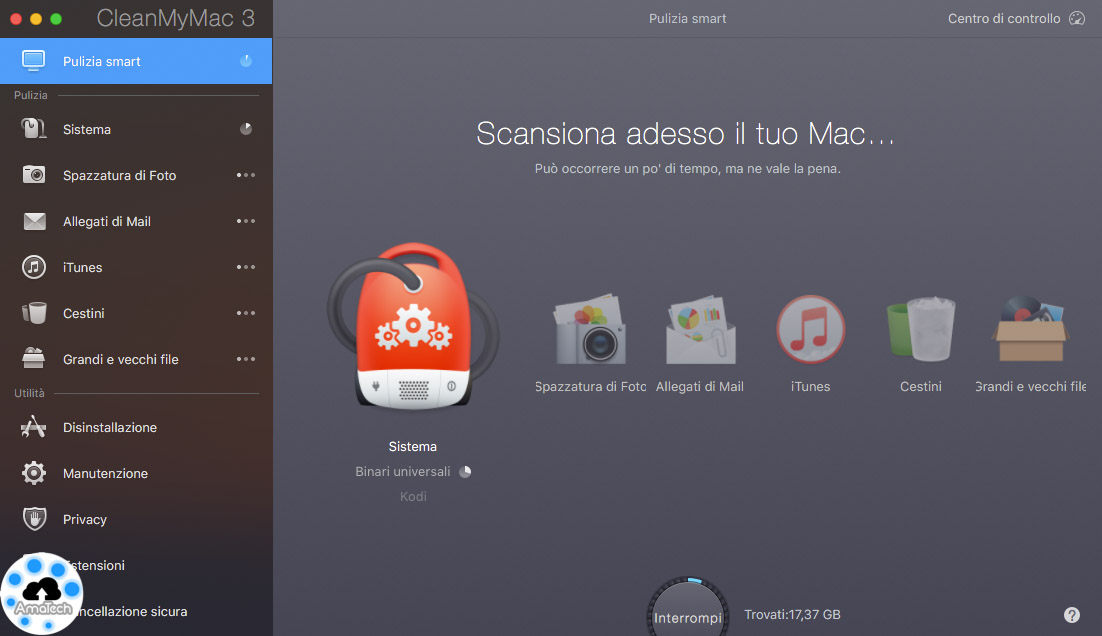Click the Cestini trash bins icon
Image resolution: width=1102 pixels, height=636 pixels.
point(920,330)
